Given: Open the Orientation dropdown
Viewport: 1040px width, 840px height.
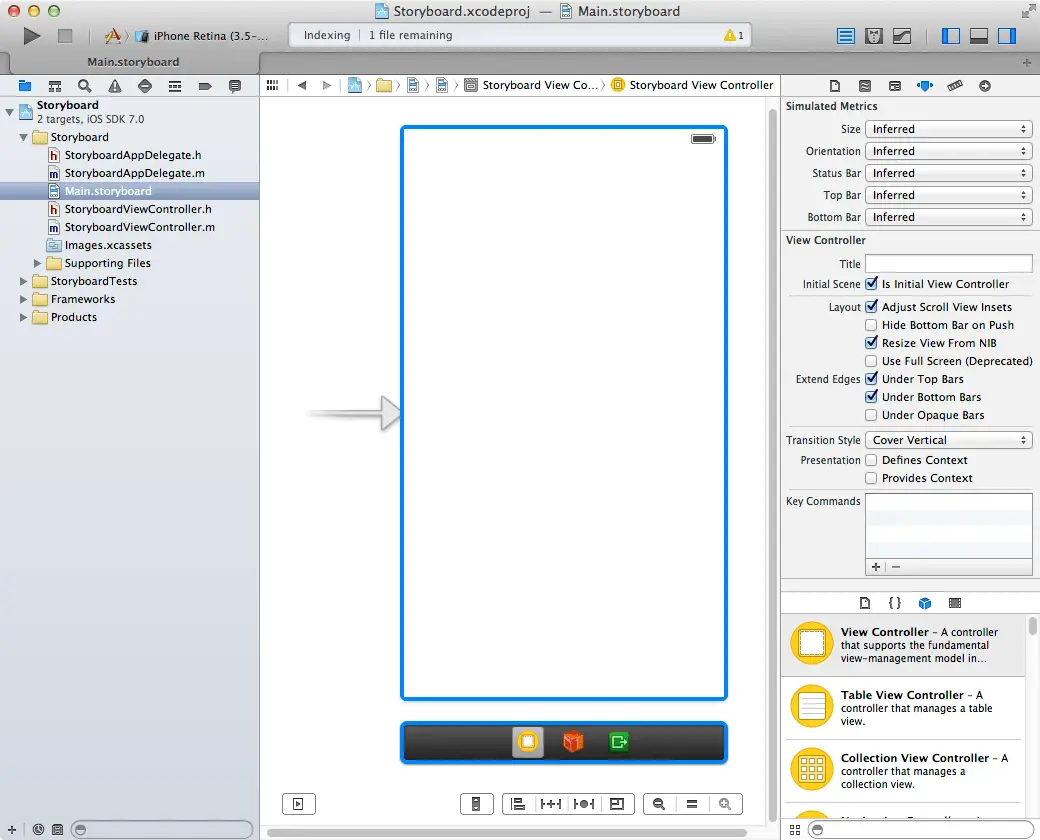Looking at the screenshot, I should point(948,151).
